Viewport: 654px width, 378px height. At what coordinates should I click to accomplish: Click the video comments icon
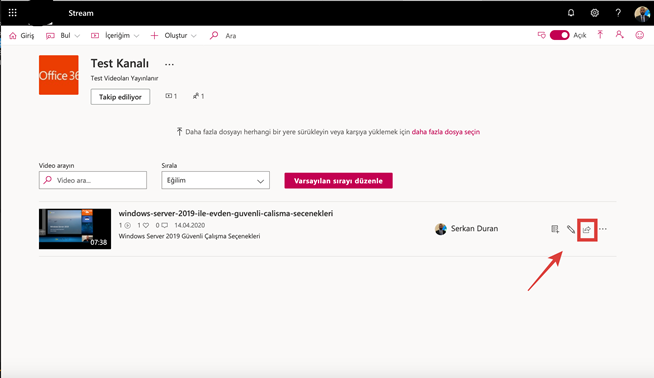pyautogui.click(x=165, y=225)
